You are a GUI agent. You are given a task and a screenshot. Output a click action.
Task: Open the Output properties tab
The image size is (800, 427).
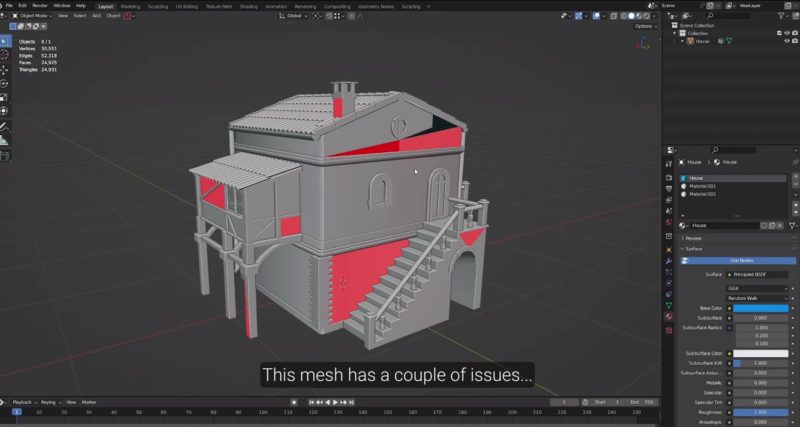click(x=669, y=189)
